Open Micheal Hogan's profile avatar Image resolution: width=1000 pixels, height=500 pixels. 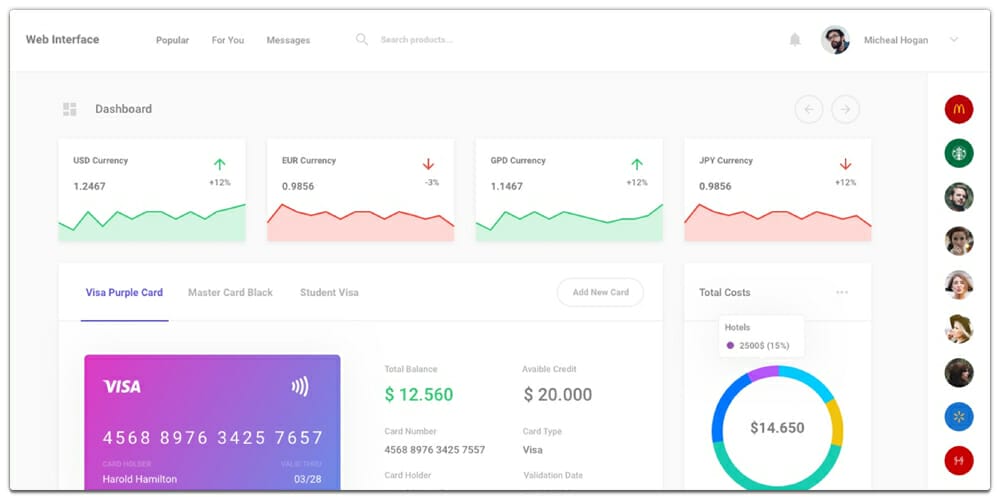835,40
